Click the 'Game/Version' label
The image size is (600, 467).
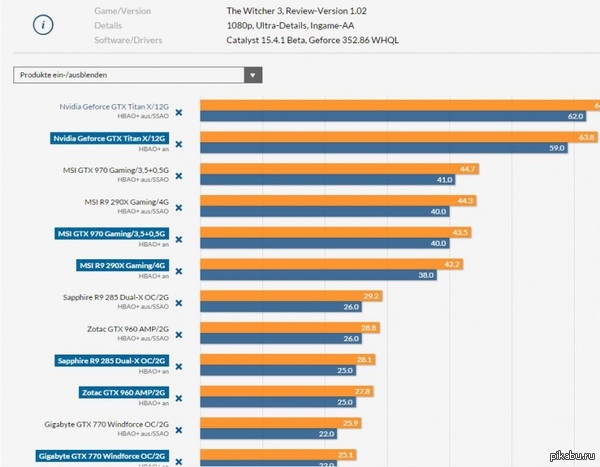click(x=122, y=11)
